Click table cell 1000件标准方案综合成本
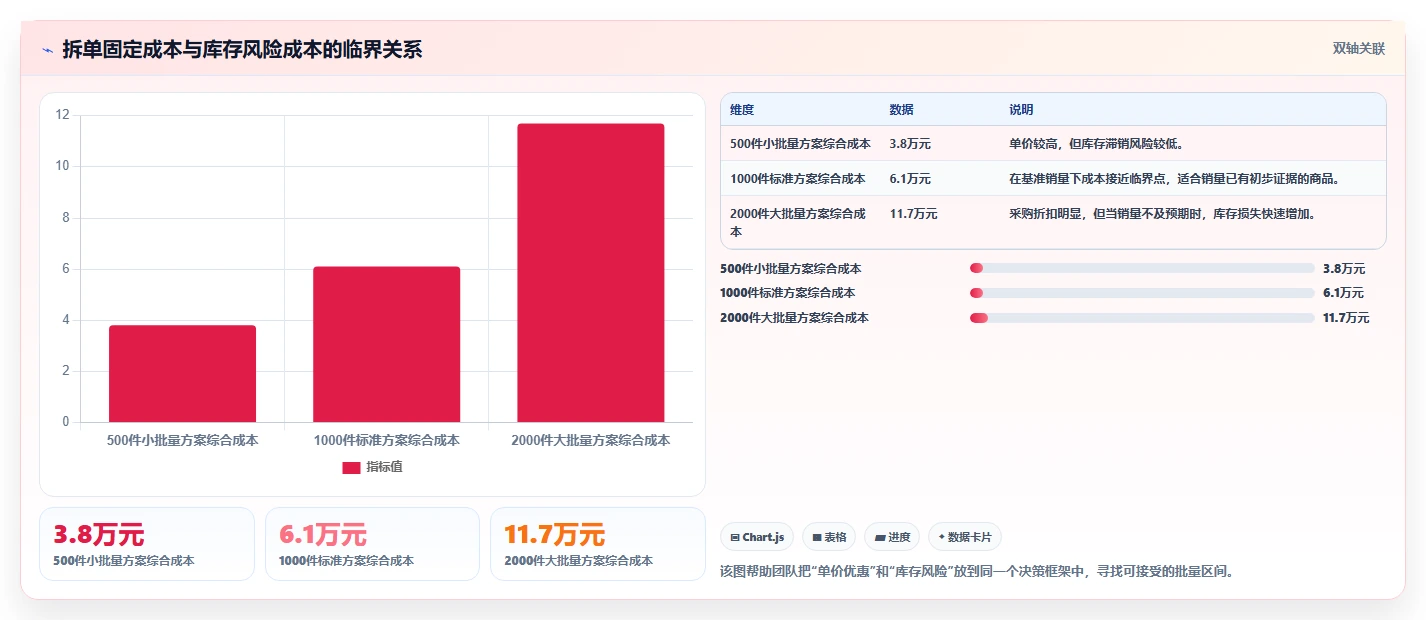Viewport: 1426px width, 620px height. [798, 179]
